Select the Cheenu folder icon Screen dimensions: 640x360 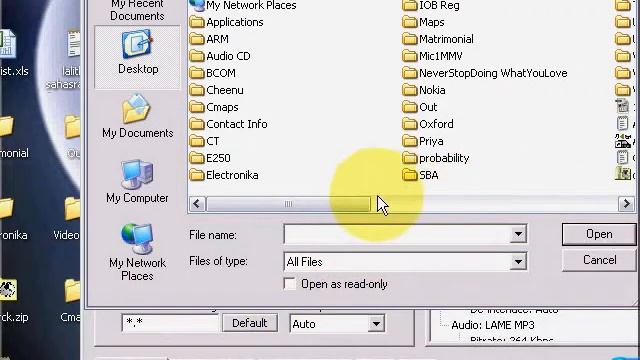pyautogui.click(x=197, y=90)
